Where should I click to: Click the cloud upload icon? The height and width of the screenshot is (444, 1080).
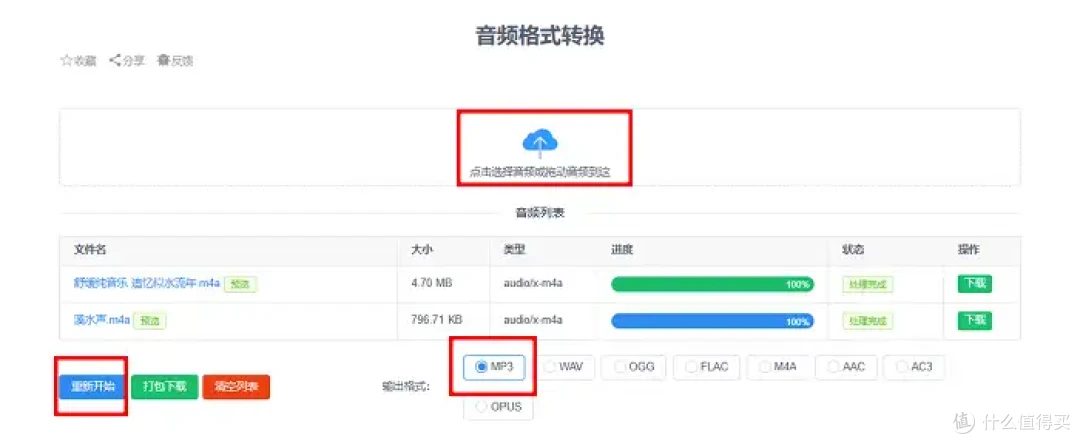click(x=540, y=143)
